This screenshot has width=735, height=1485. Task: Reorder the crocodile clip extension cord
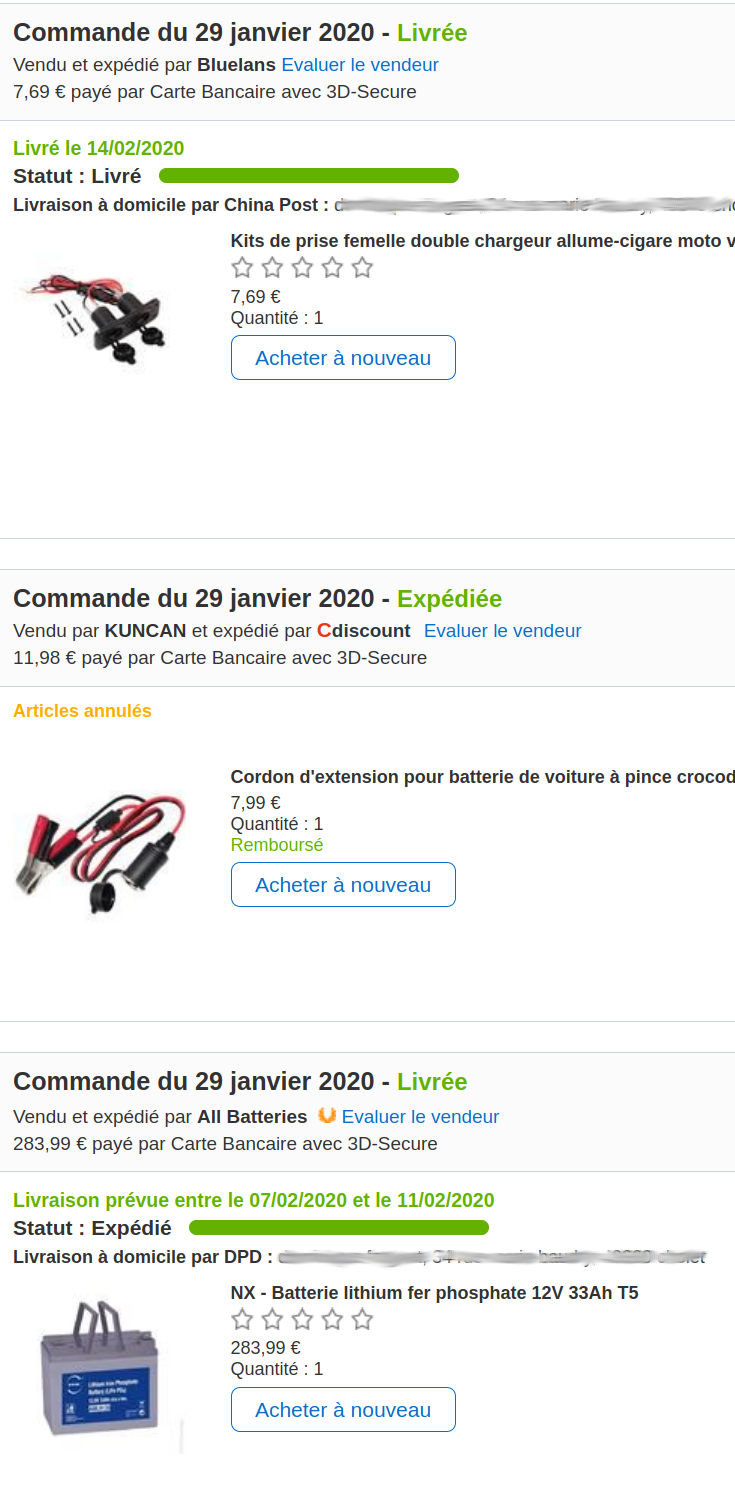[x=343, y=885]
